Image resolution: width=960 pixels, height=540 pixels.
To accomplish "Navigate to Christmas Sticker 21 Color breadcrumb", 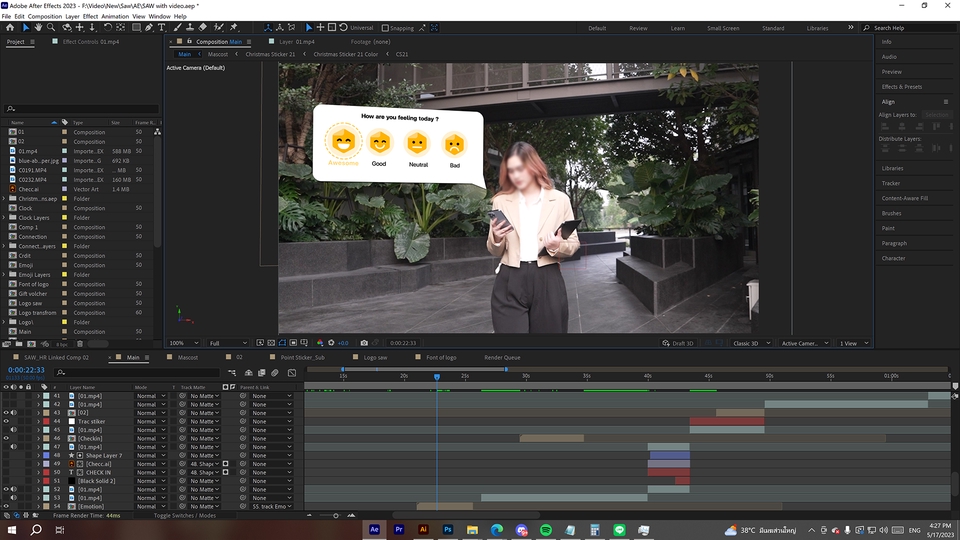I will pos(345,54).
